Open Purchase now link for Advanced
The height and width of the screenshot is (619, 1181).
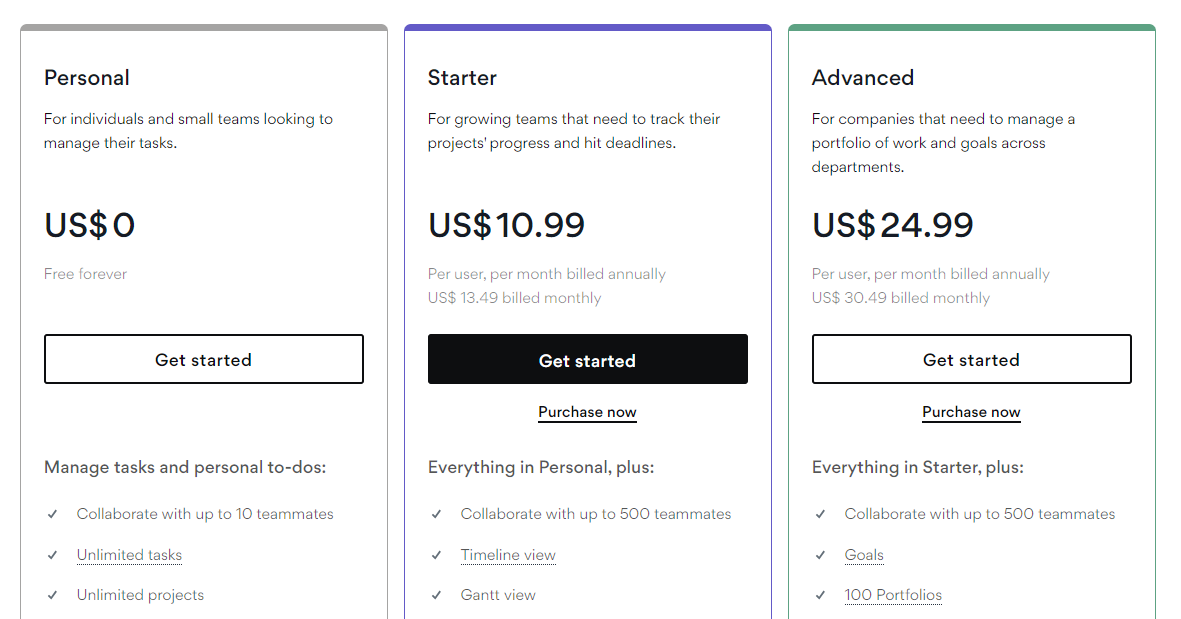[x=971, y=412]
